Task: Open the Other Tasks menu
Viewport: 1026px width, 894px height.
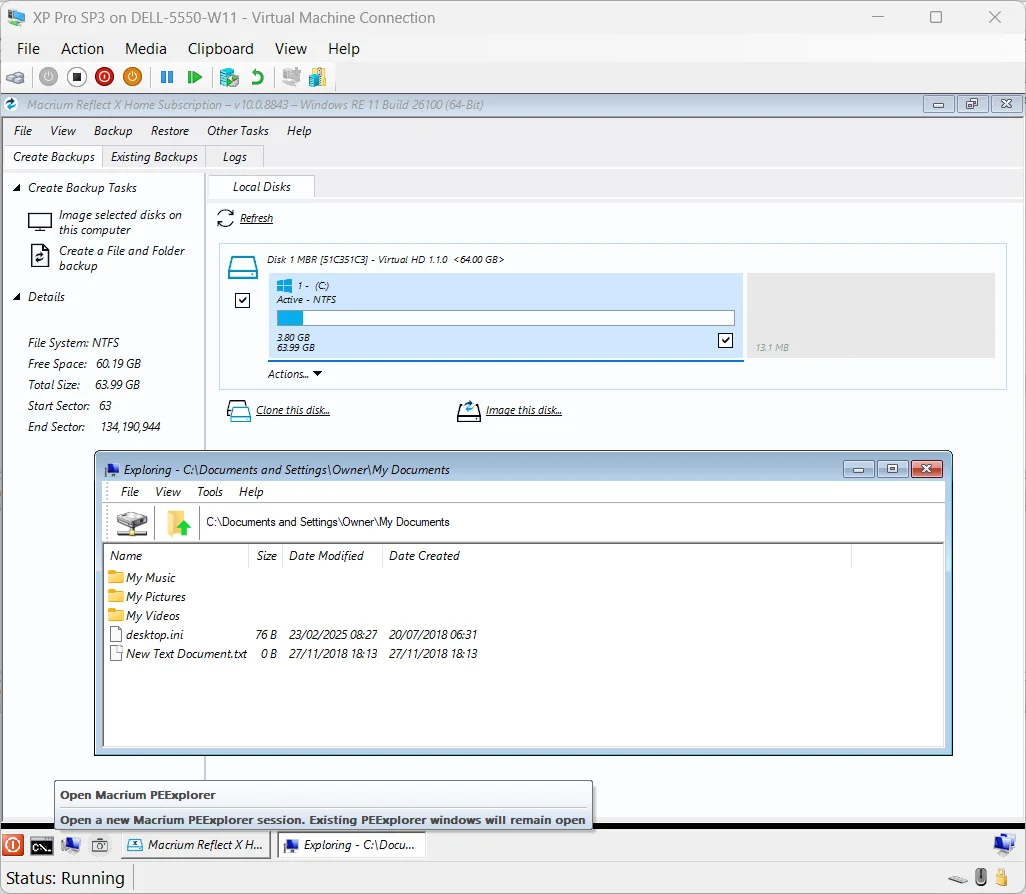Action: pyautogui.click(x=238, y=131)
